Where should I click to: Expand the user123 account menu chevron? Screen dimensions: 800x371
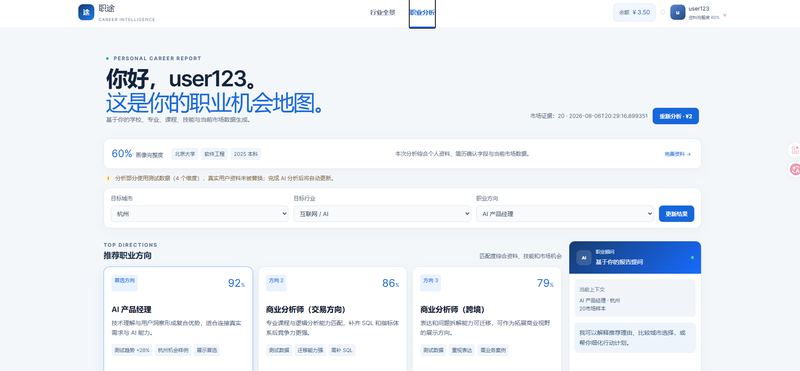coord(724,15)
